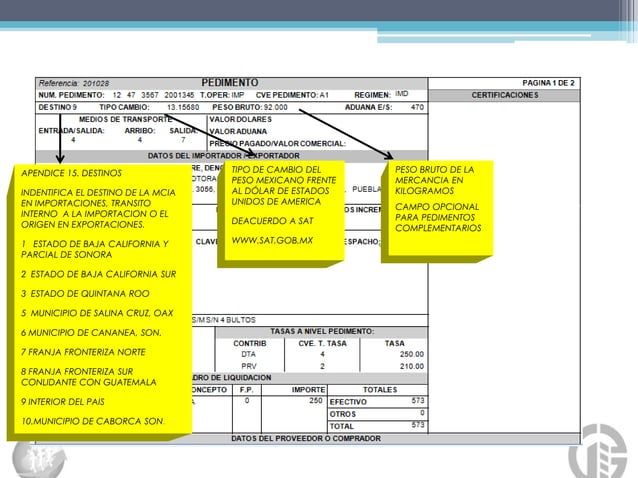Click the PAGINA 1 DE 2 label
The width and height of the screenshot is (638, 478).
click(x=548, y=83)
